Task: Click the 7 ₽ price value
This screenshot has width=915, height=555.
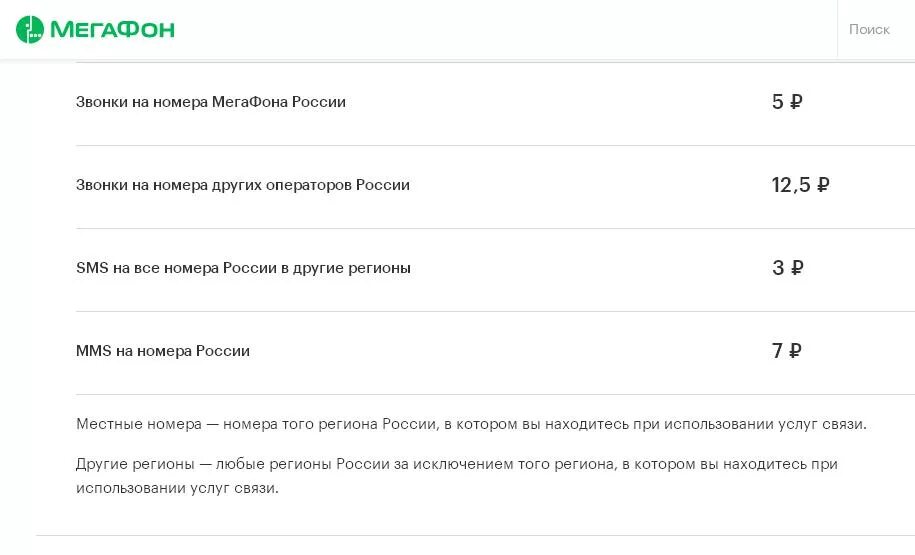Action: click(x=787, y=351)
